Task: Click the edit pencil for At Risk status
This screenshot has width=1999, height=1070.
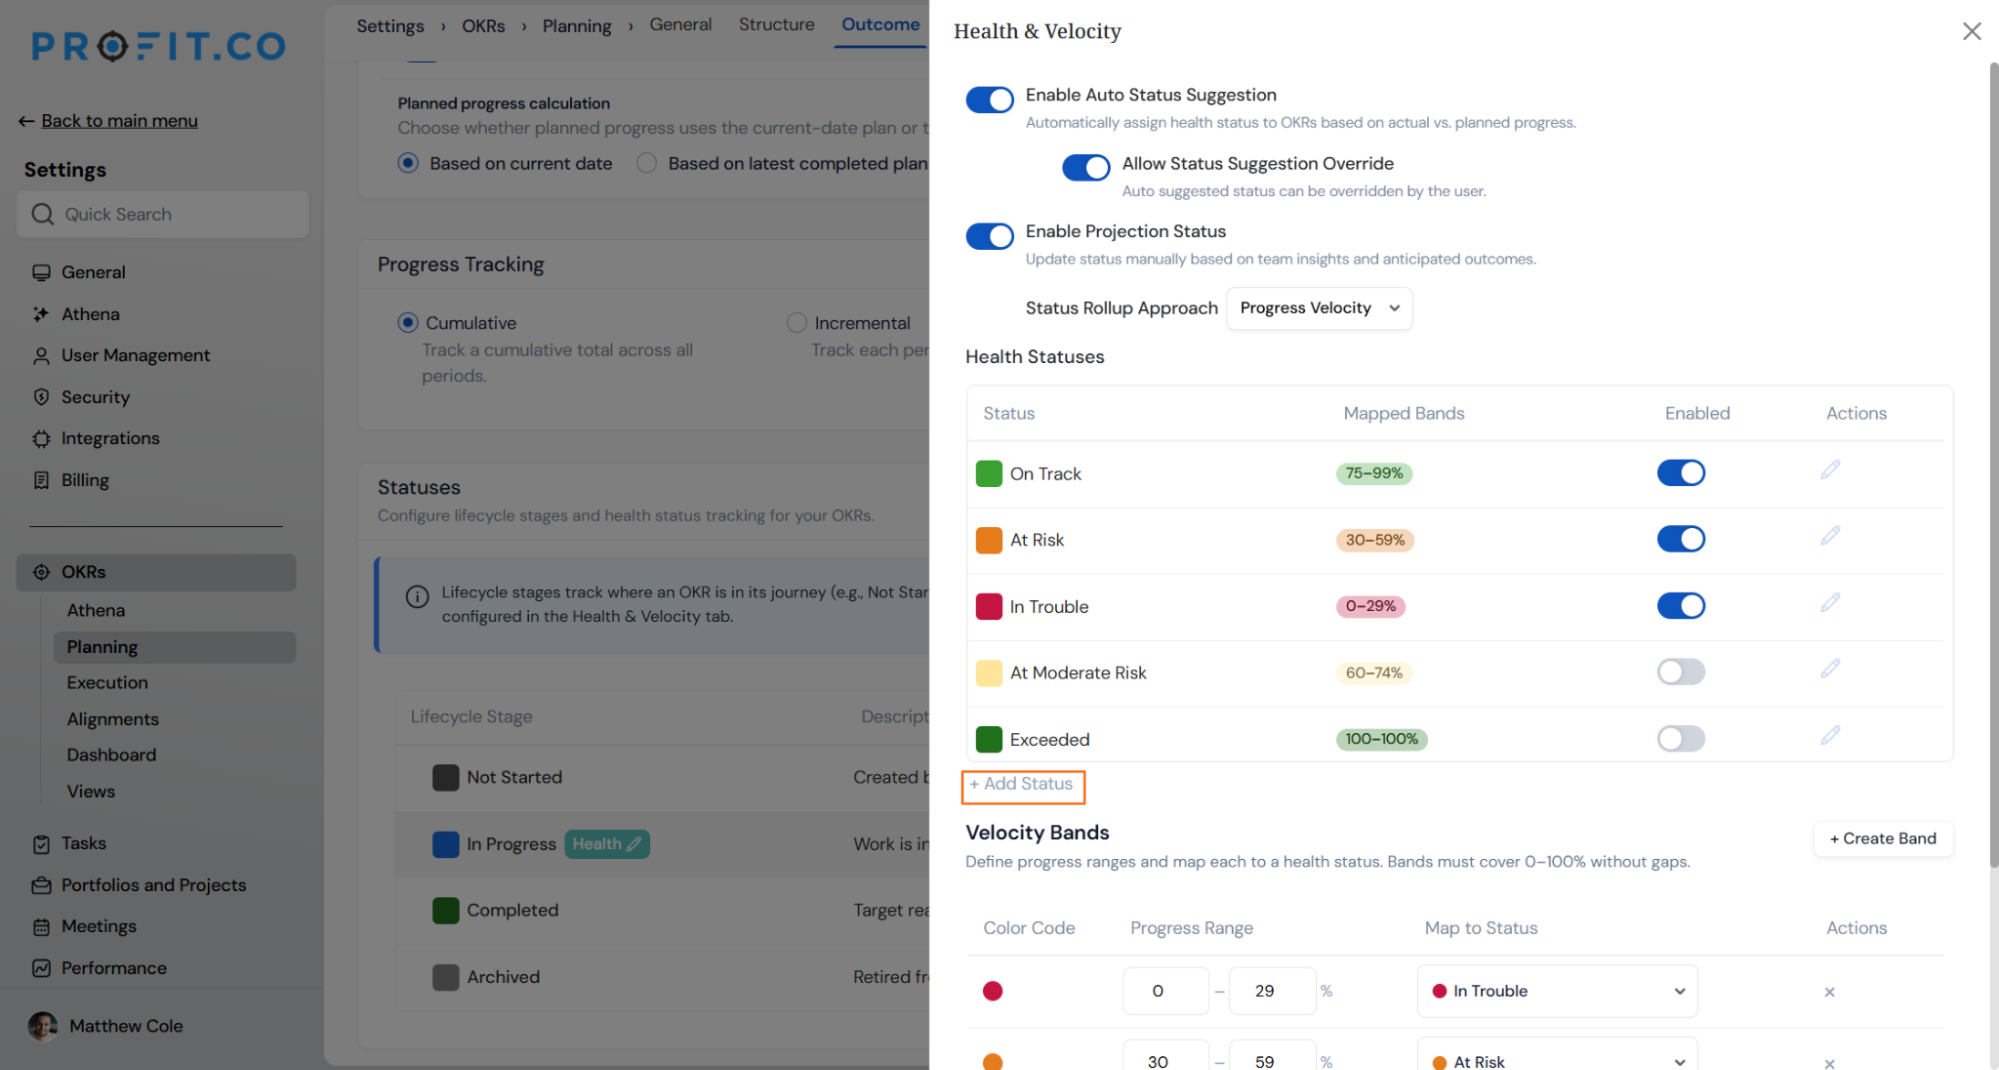Action: 1830,536
